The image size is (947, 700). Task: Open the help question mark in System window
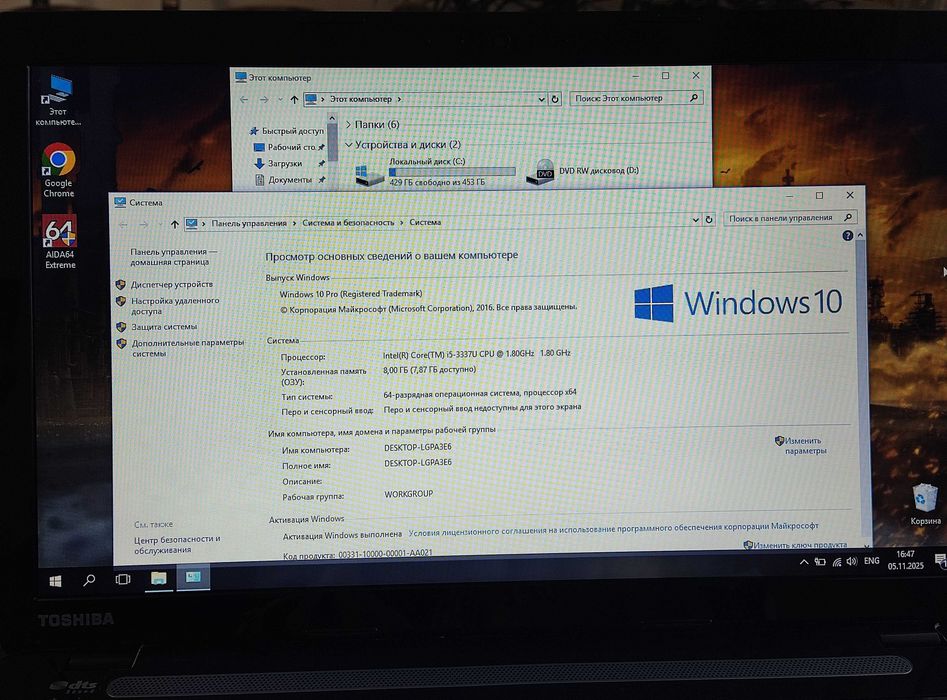[847, 236]
